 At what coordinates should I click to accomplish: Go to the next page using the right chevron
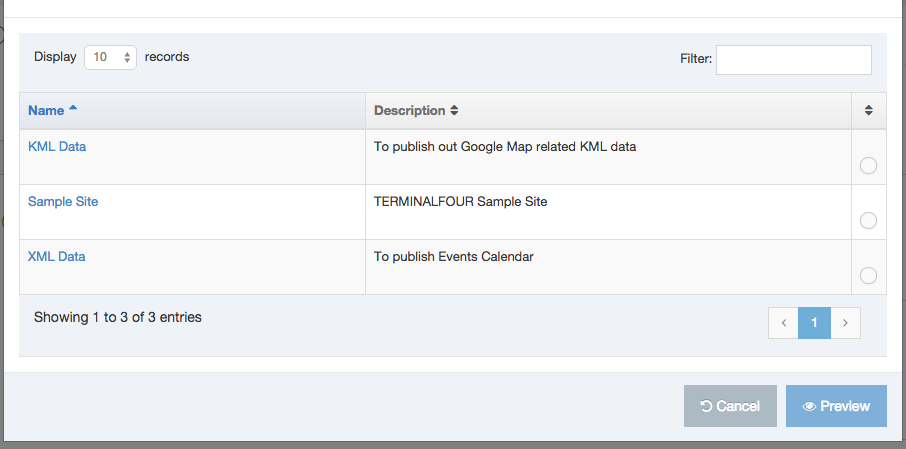pos(845,323)
